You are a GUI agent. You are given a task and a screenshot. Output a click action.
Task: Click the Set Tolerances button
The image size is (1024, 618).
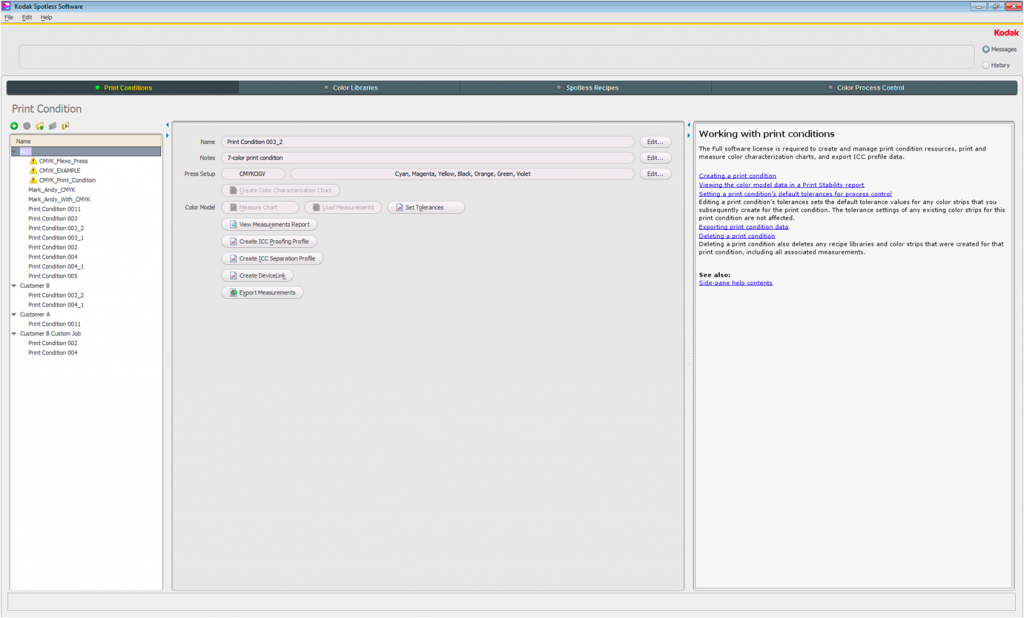[x=426, y=208]
